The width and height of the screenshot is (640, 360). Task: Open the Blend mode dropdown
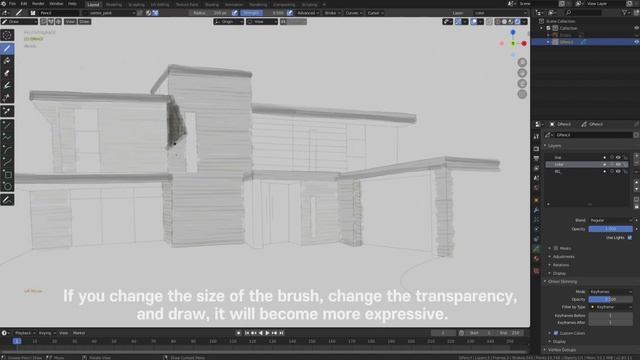(610, 220)
